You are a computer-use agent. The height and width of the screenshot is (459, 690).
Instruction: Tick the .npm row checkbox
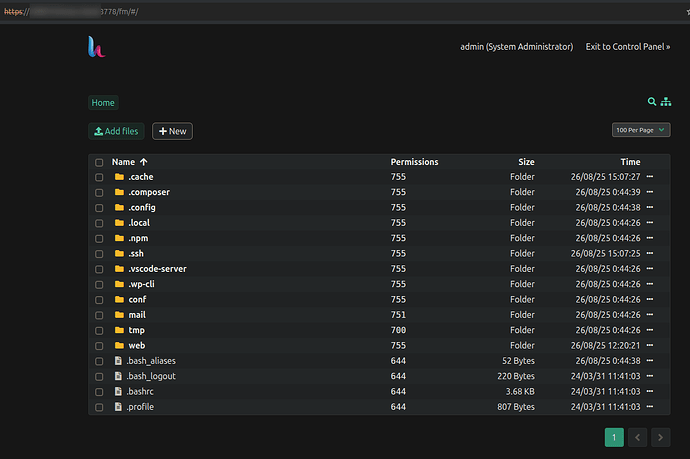click(99, 239)
